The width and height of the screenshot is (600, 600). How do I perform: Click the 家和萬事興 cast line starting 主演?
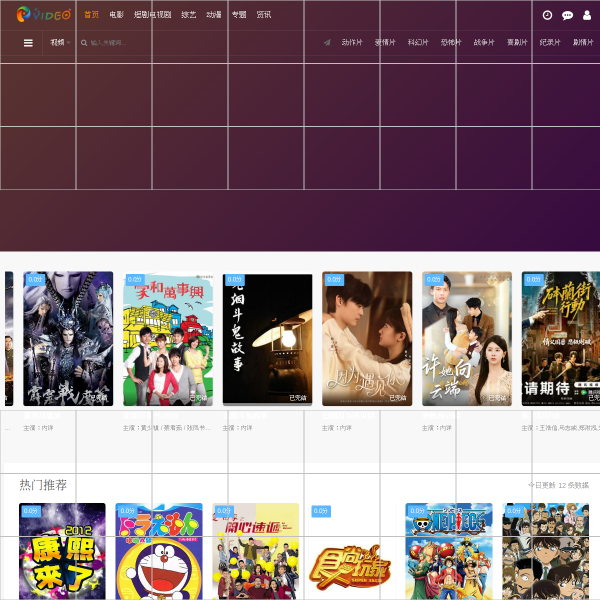(167, 428)
